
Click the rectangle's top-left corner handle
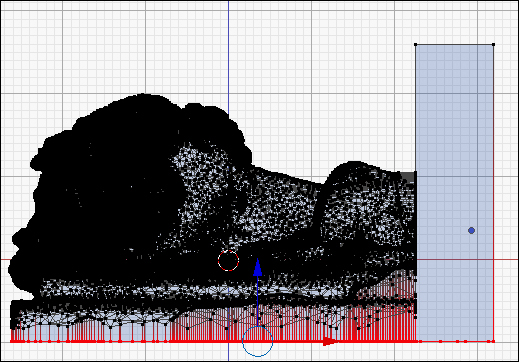pos(415,44)
